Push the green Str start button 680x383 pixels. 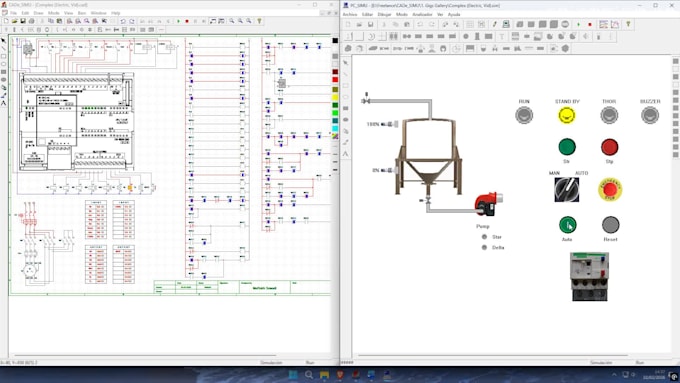point(567,147)
